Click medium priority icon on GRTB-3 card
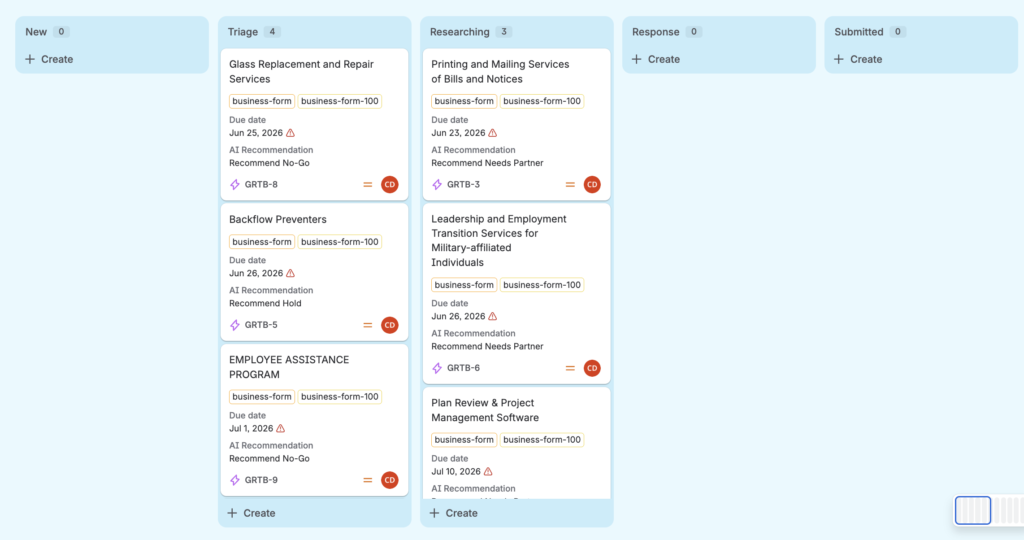 coord(570,185)
